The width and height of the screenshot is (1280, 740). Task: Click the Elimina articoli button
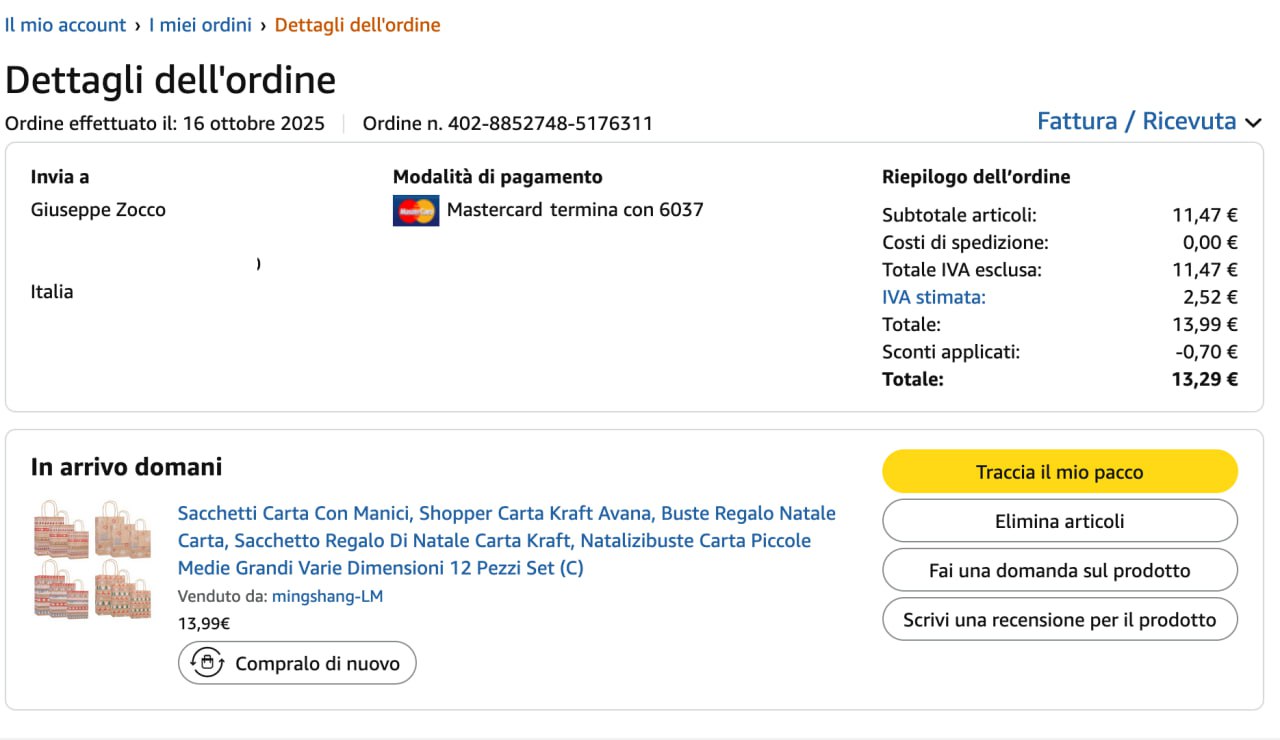click(1059, 521)
